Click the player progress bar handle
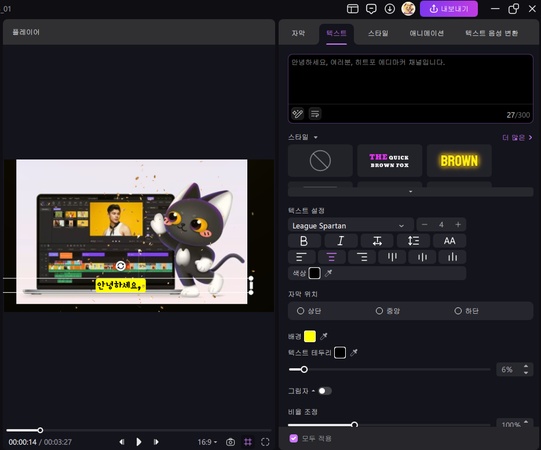541x450 pixels. [x=40, y=430]
